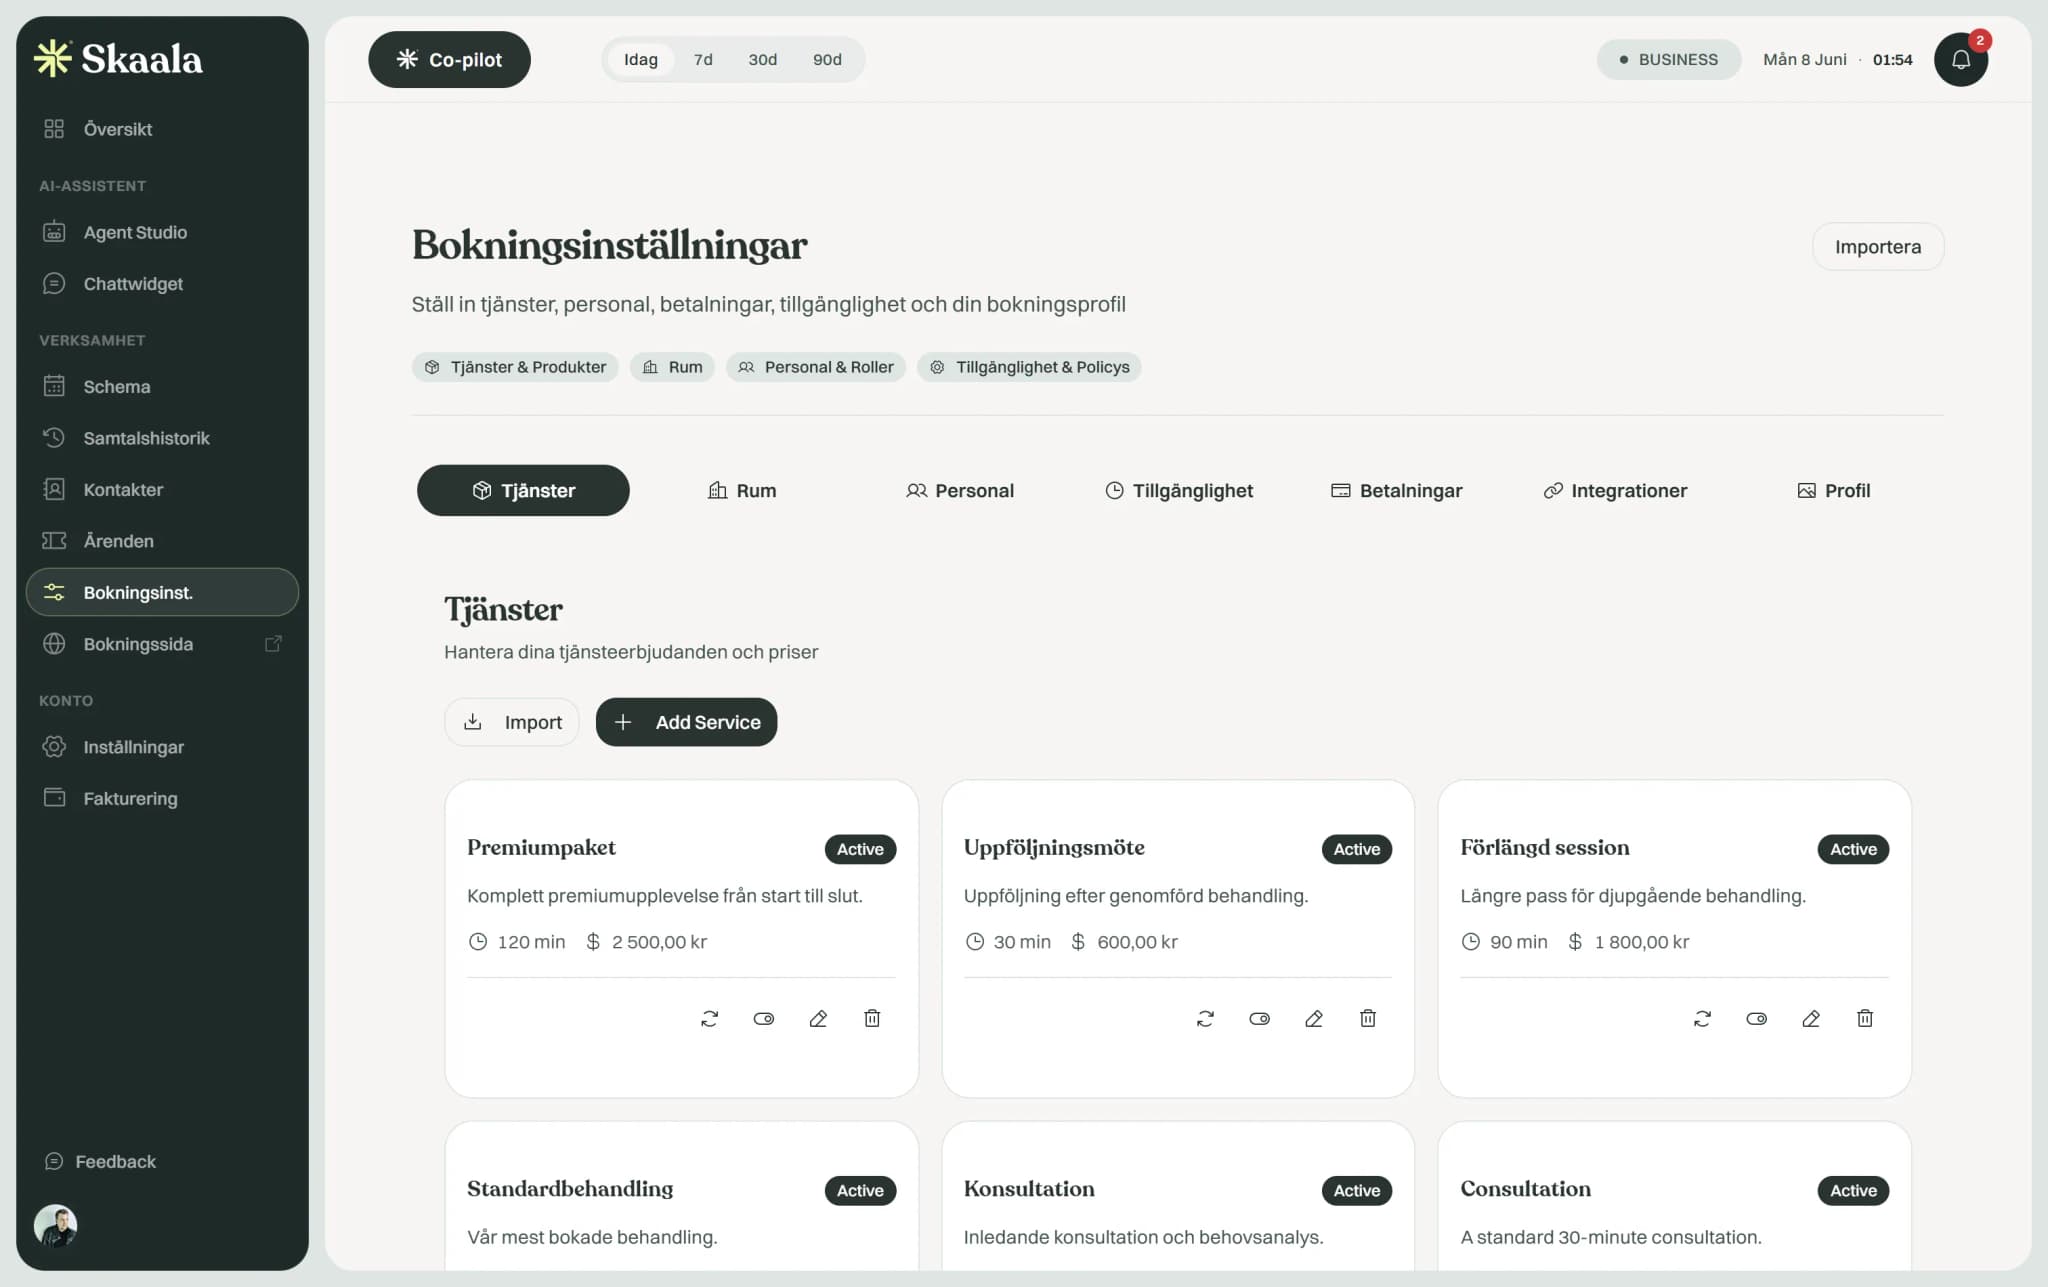
Task: Select the 30d time range
Action: tap(762, 60)
